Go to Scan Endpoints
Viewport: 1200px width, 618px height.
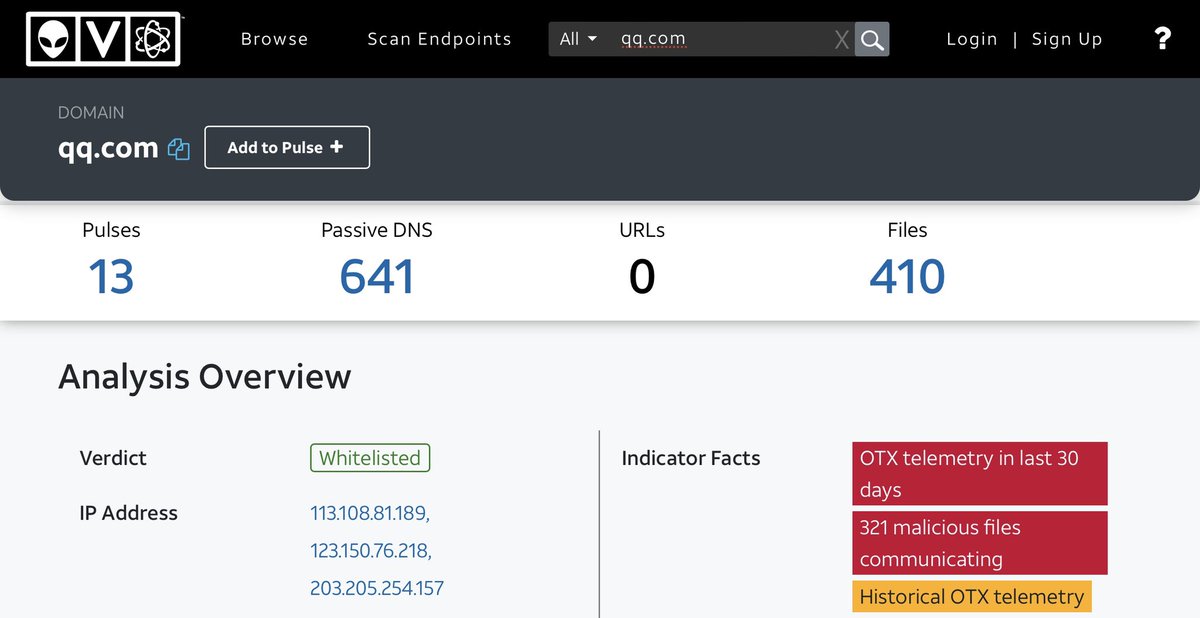[439, 39]
